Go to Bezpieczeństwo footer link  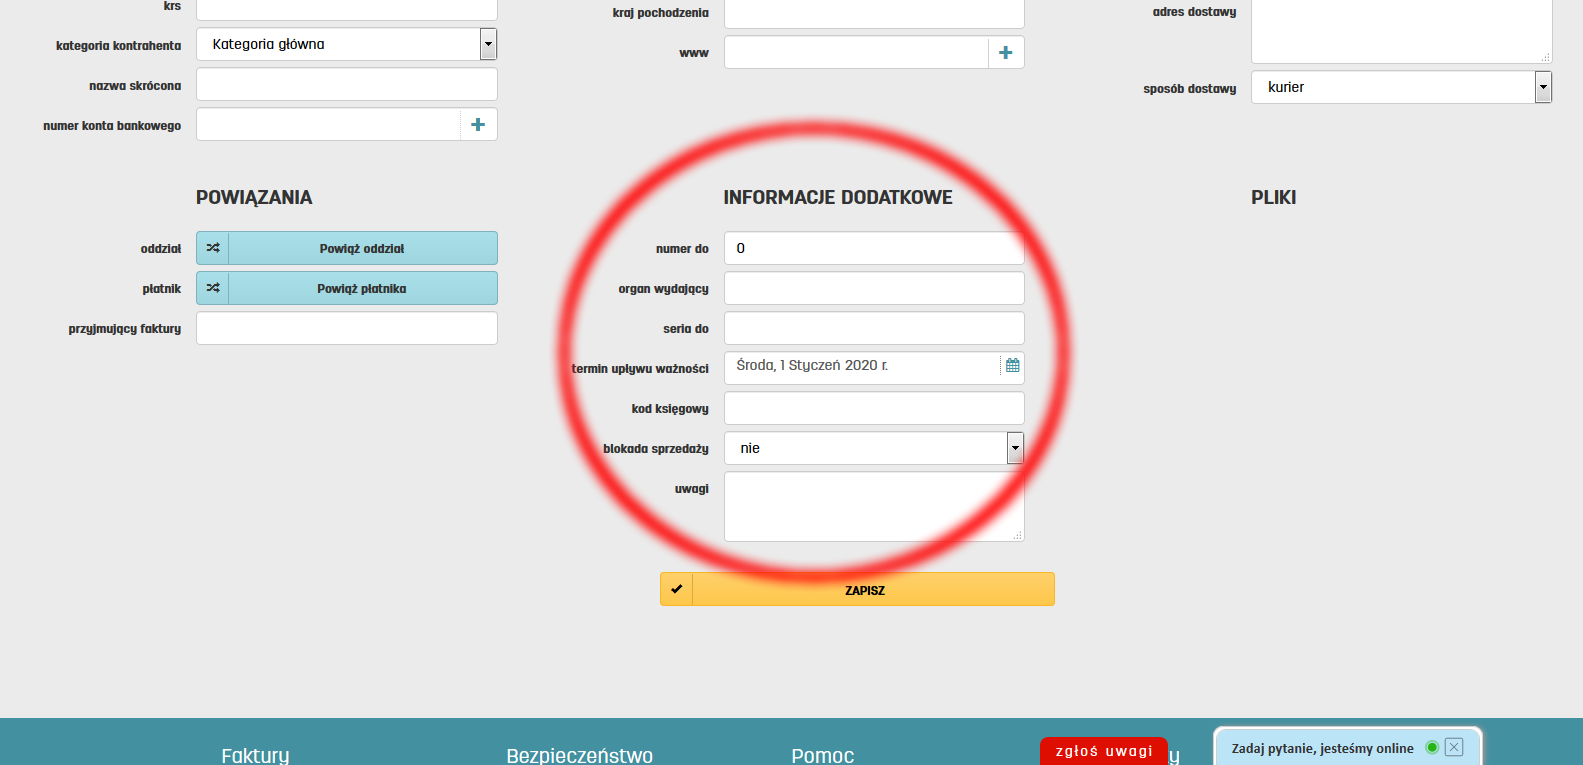pos(579,755)
